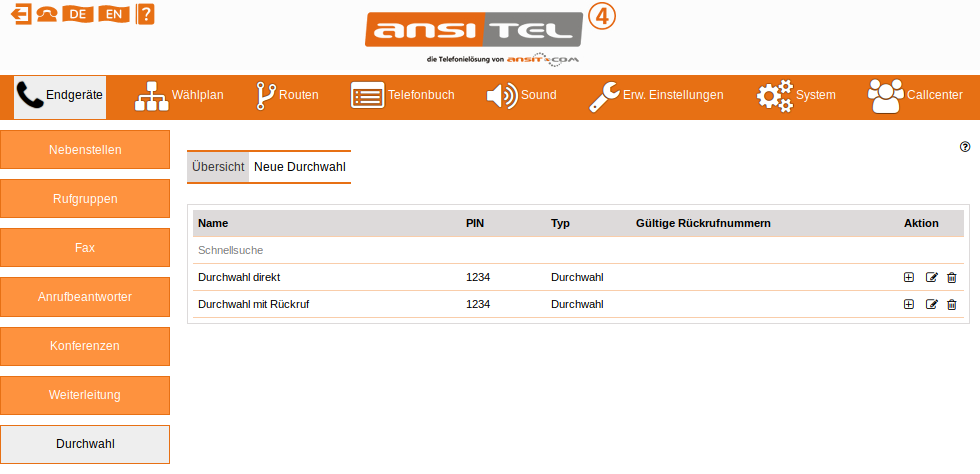Edit the 'Durchwahl direkt' entry
This screenshot has width=980, height=474.
coord(932,277)
